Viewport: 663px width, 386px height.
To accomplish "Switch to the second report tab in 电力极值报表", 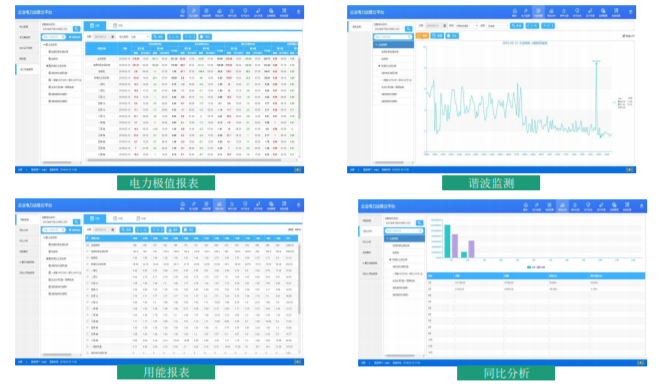I will (x=118, y=25).
